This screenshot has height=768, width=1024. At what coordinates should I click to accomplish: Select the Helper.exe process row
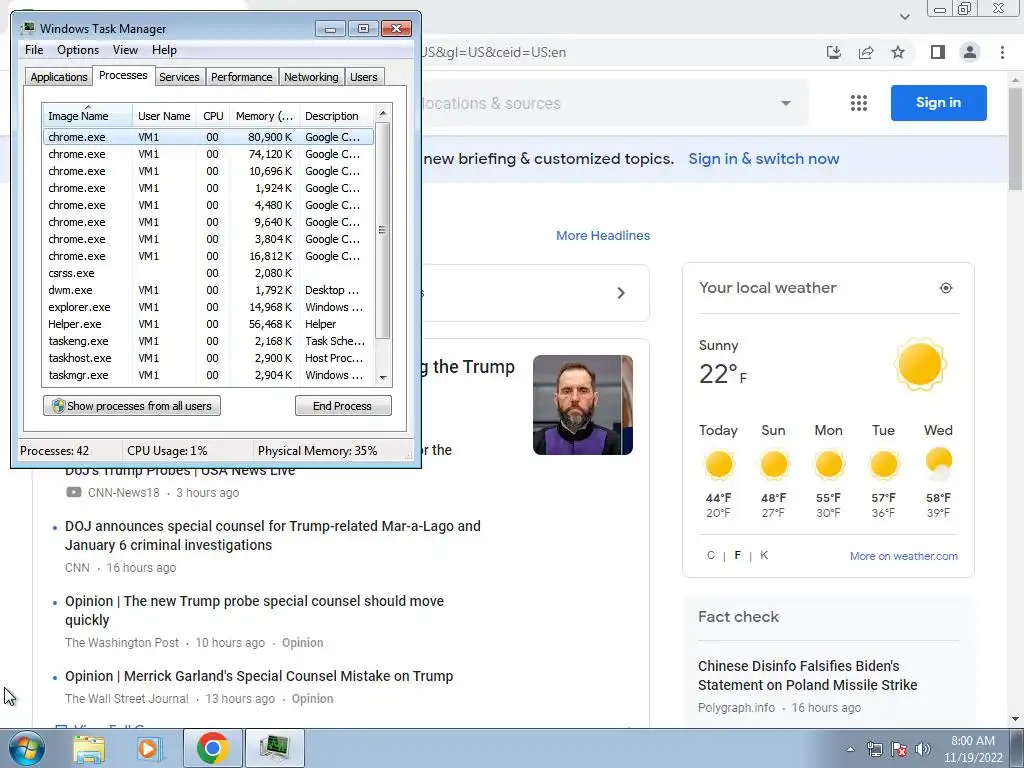click(x=209, y=324)
